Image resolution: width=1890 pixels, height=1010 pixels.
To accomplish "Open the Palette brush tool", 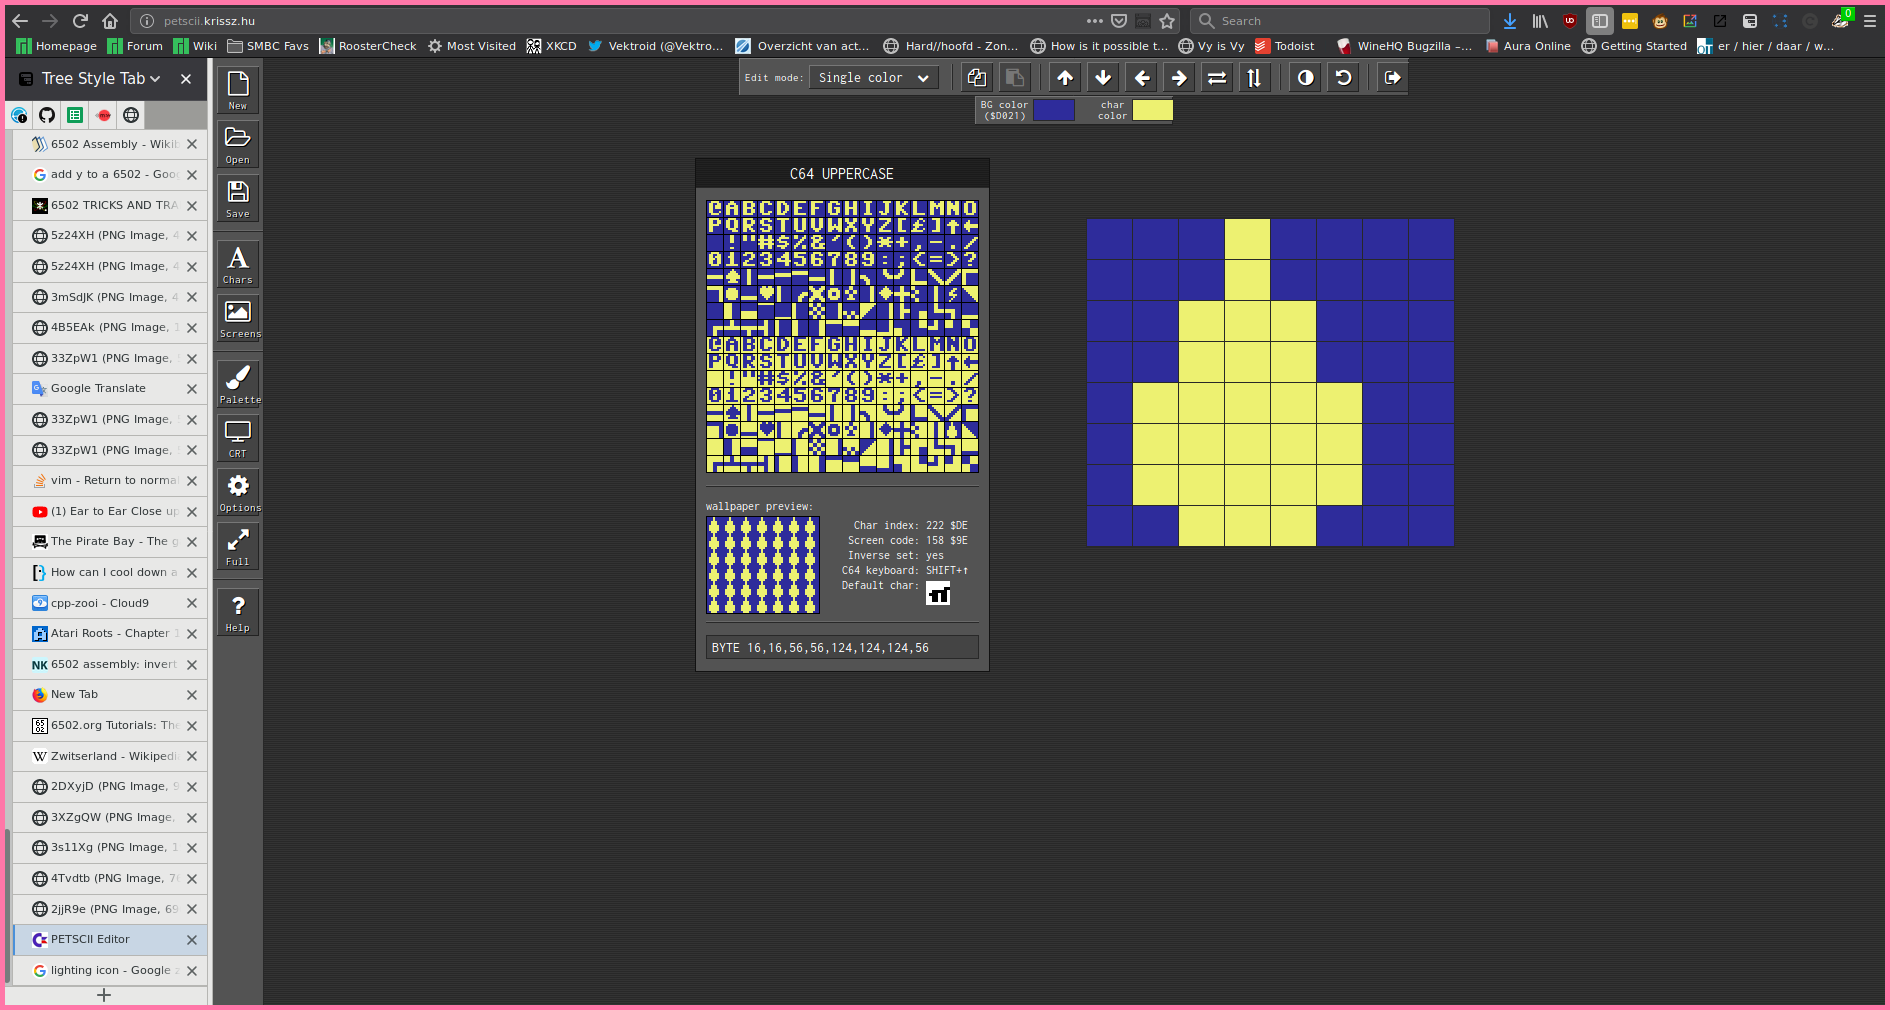I will point(238,383).
